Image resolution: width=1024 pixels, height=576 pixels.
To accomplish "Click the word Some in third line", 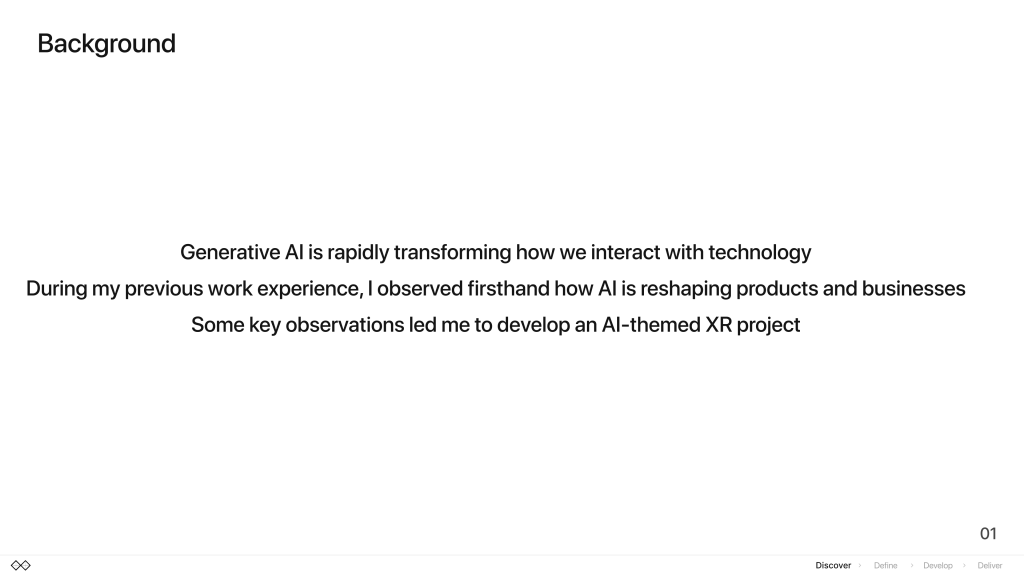I will (217, 325).
